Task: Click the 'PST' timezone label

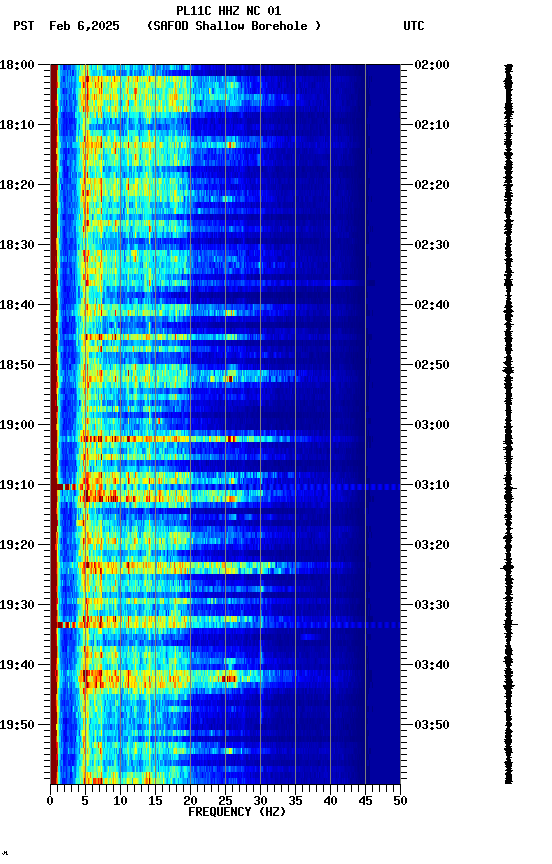Action: click(x=24, y=26)
